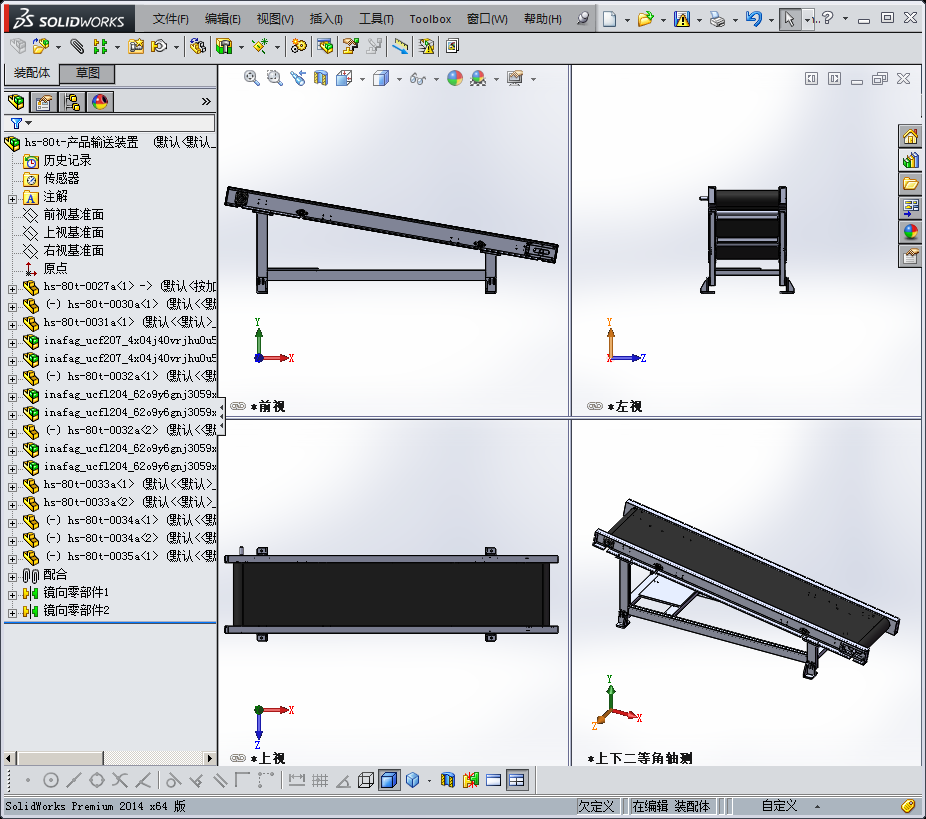The image size is (926, 819).
Task: Open the Toolbox menu
Action: [x=430, y=19]
